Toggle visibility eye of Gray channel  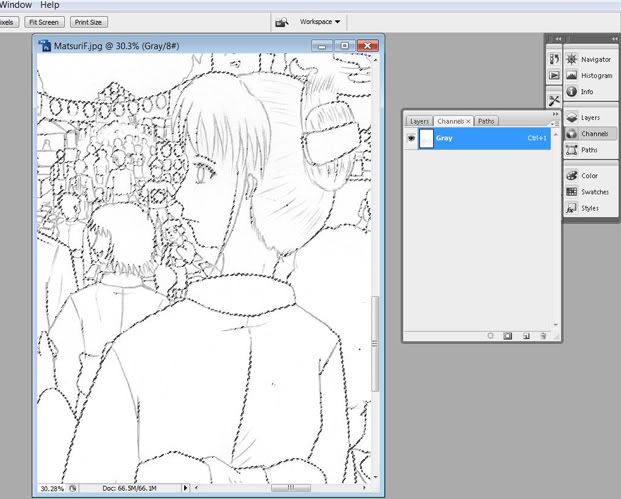tap(411, 138)
